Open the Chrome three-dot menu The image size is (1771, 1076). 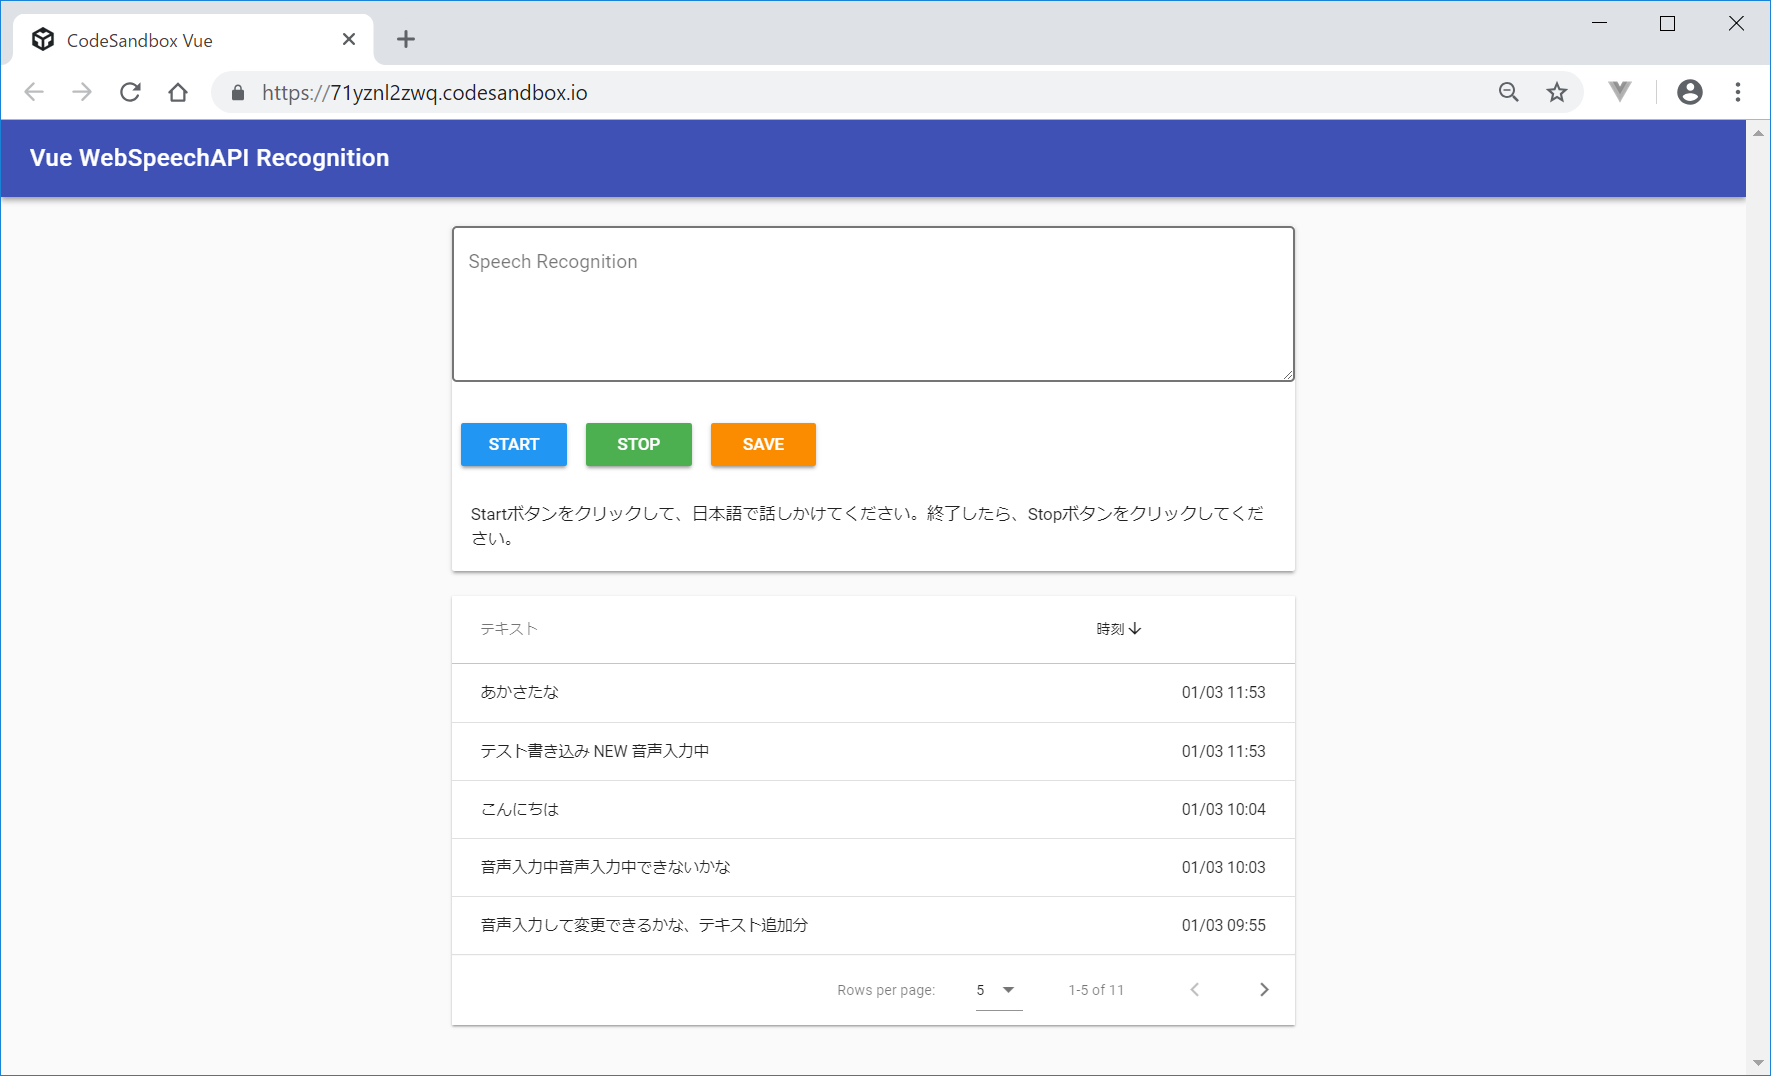click(x=1738, y=92)
